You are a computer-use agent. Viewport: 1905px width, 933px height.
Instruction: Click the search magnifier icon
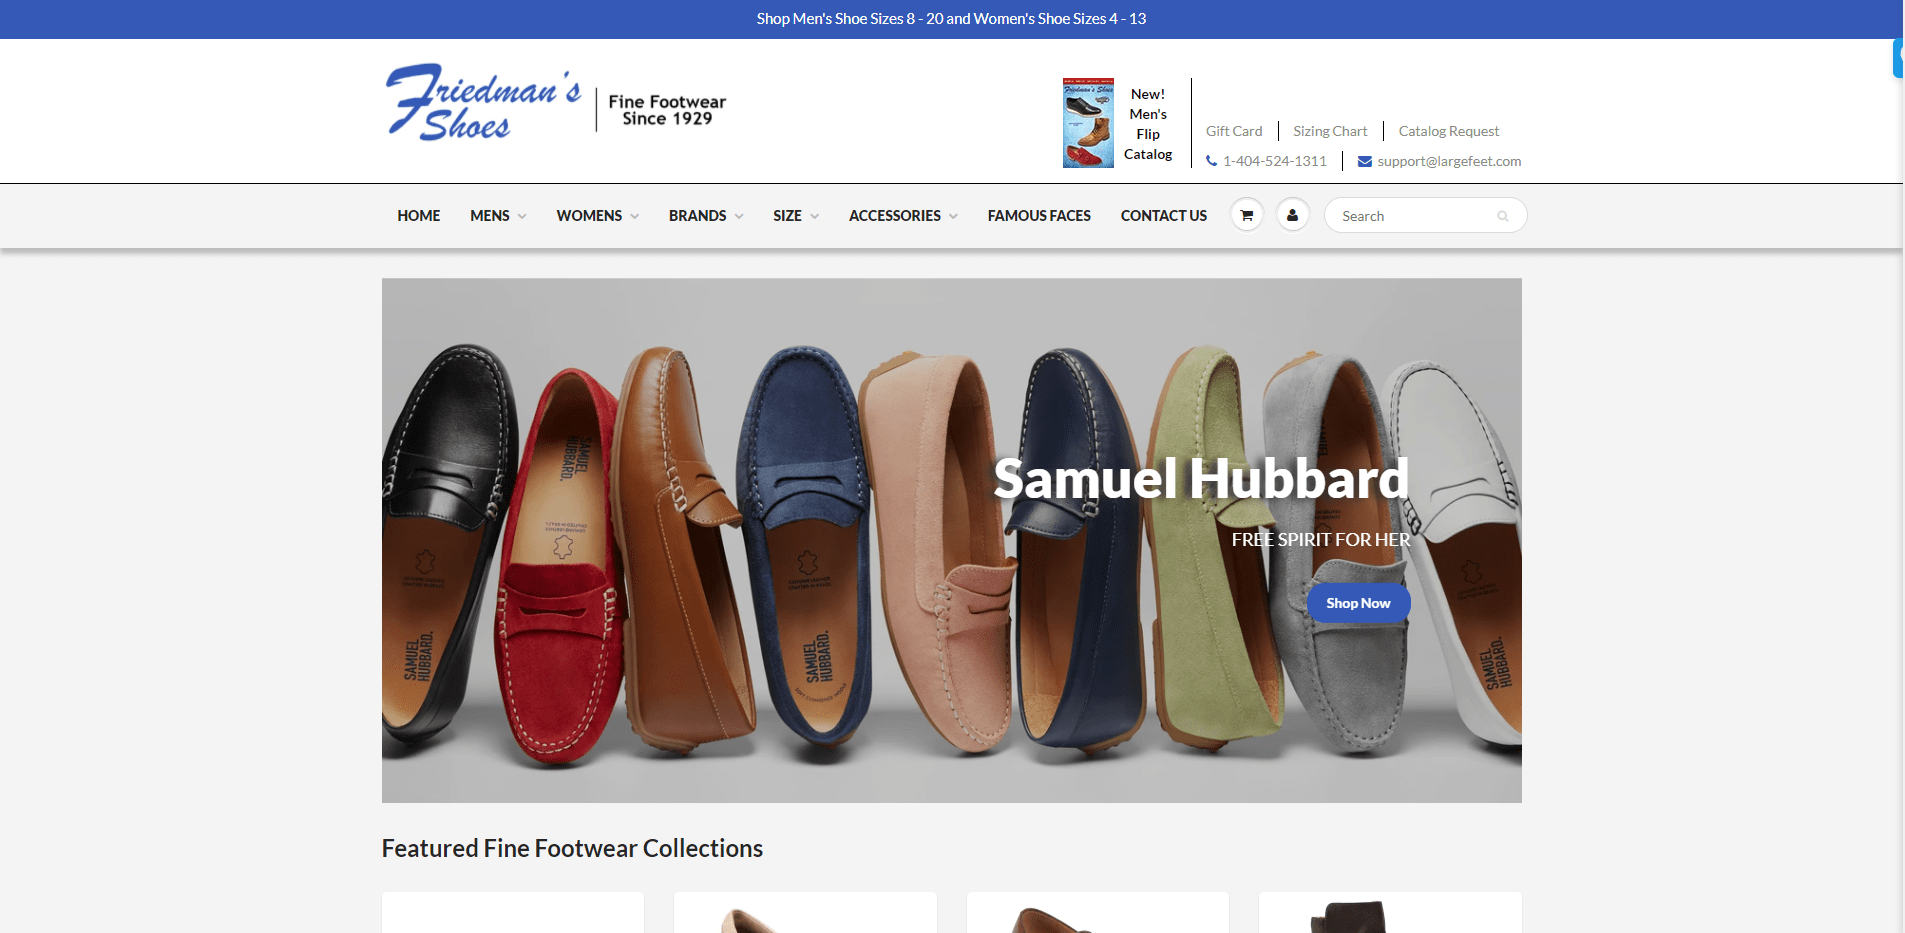(x=1502, y=216)
